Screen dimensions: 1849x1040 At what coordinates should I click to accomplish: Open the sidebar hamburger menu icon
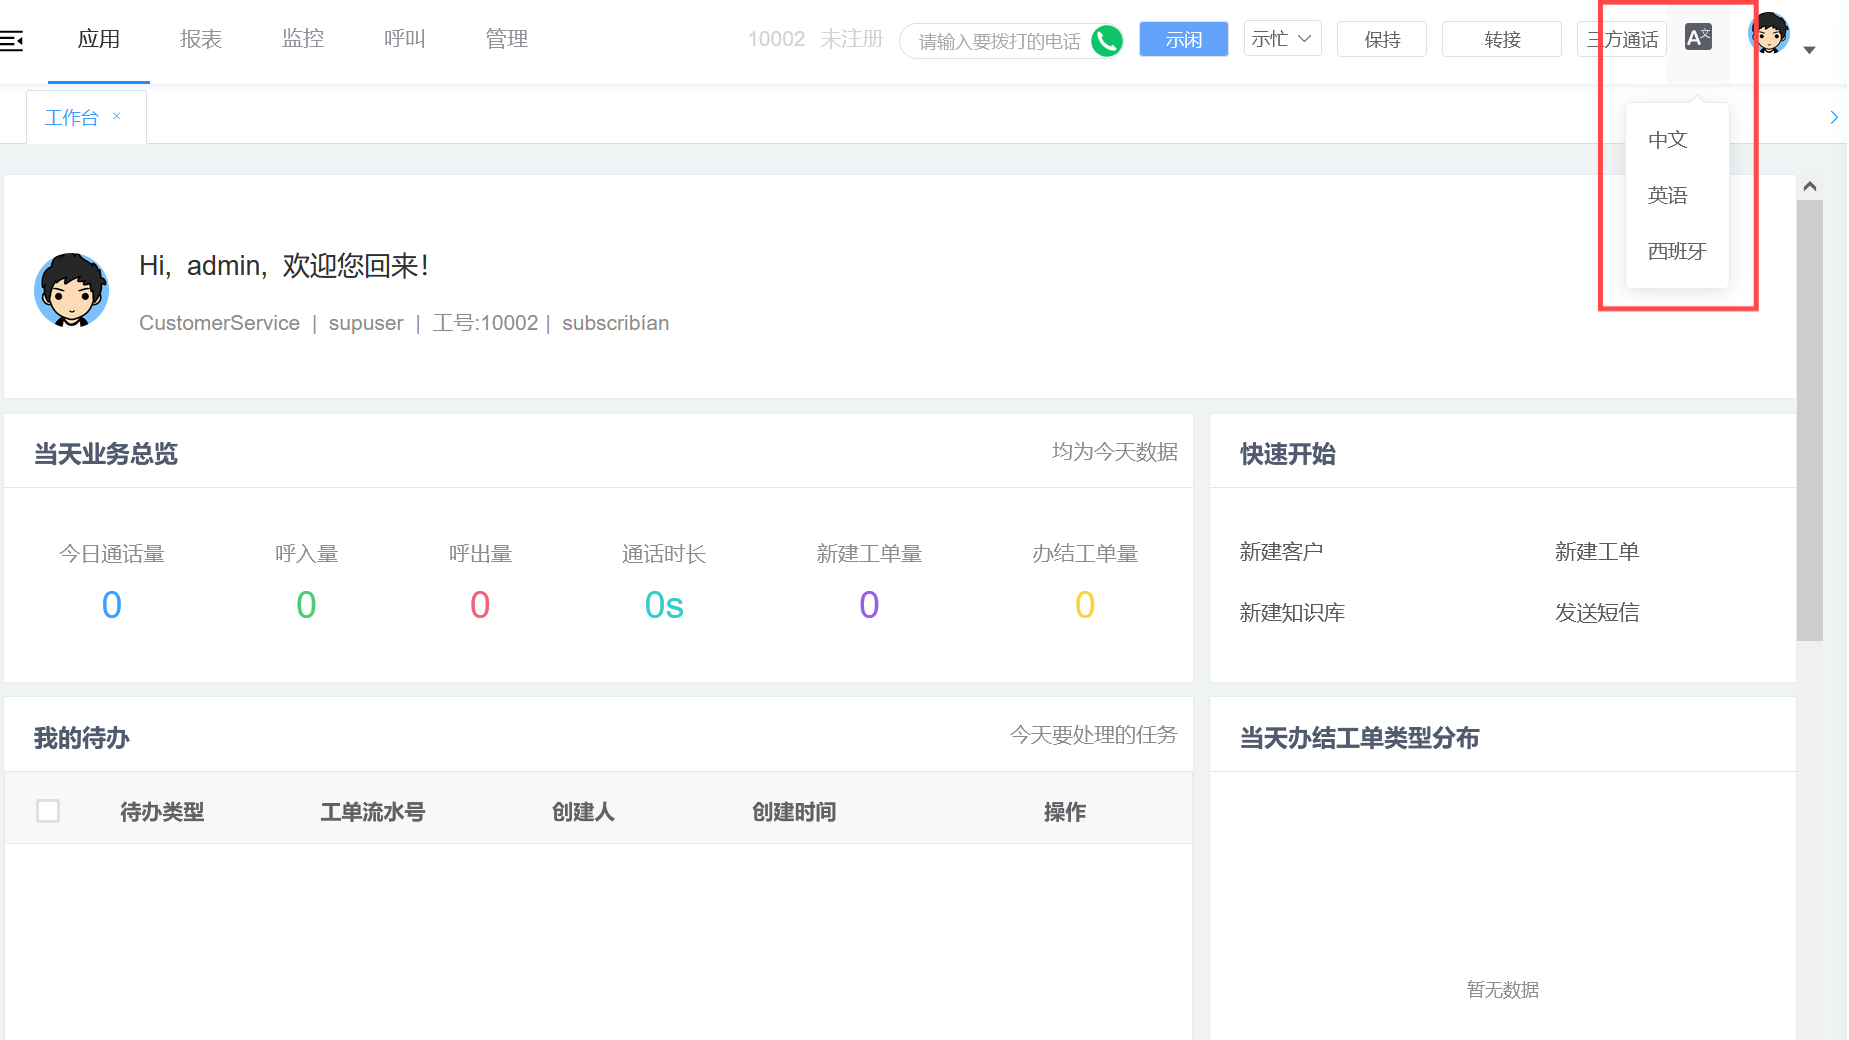(12, 40)
